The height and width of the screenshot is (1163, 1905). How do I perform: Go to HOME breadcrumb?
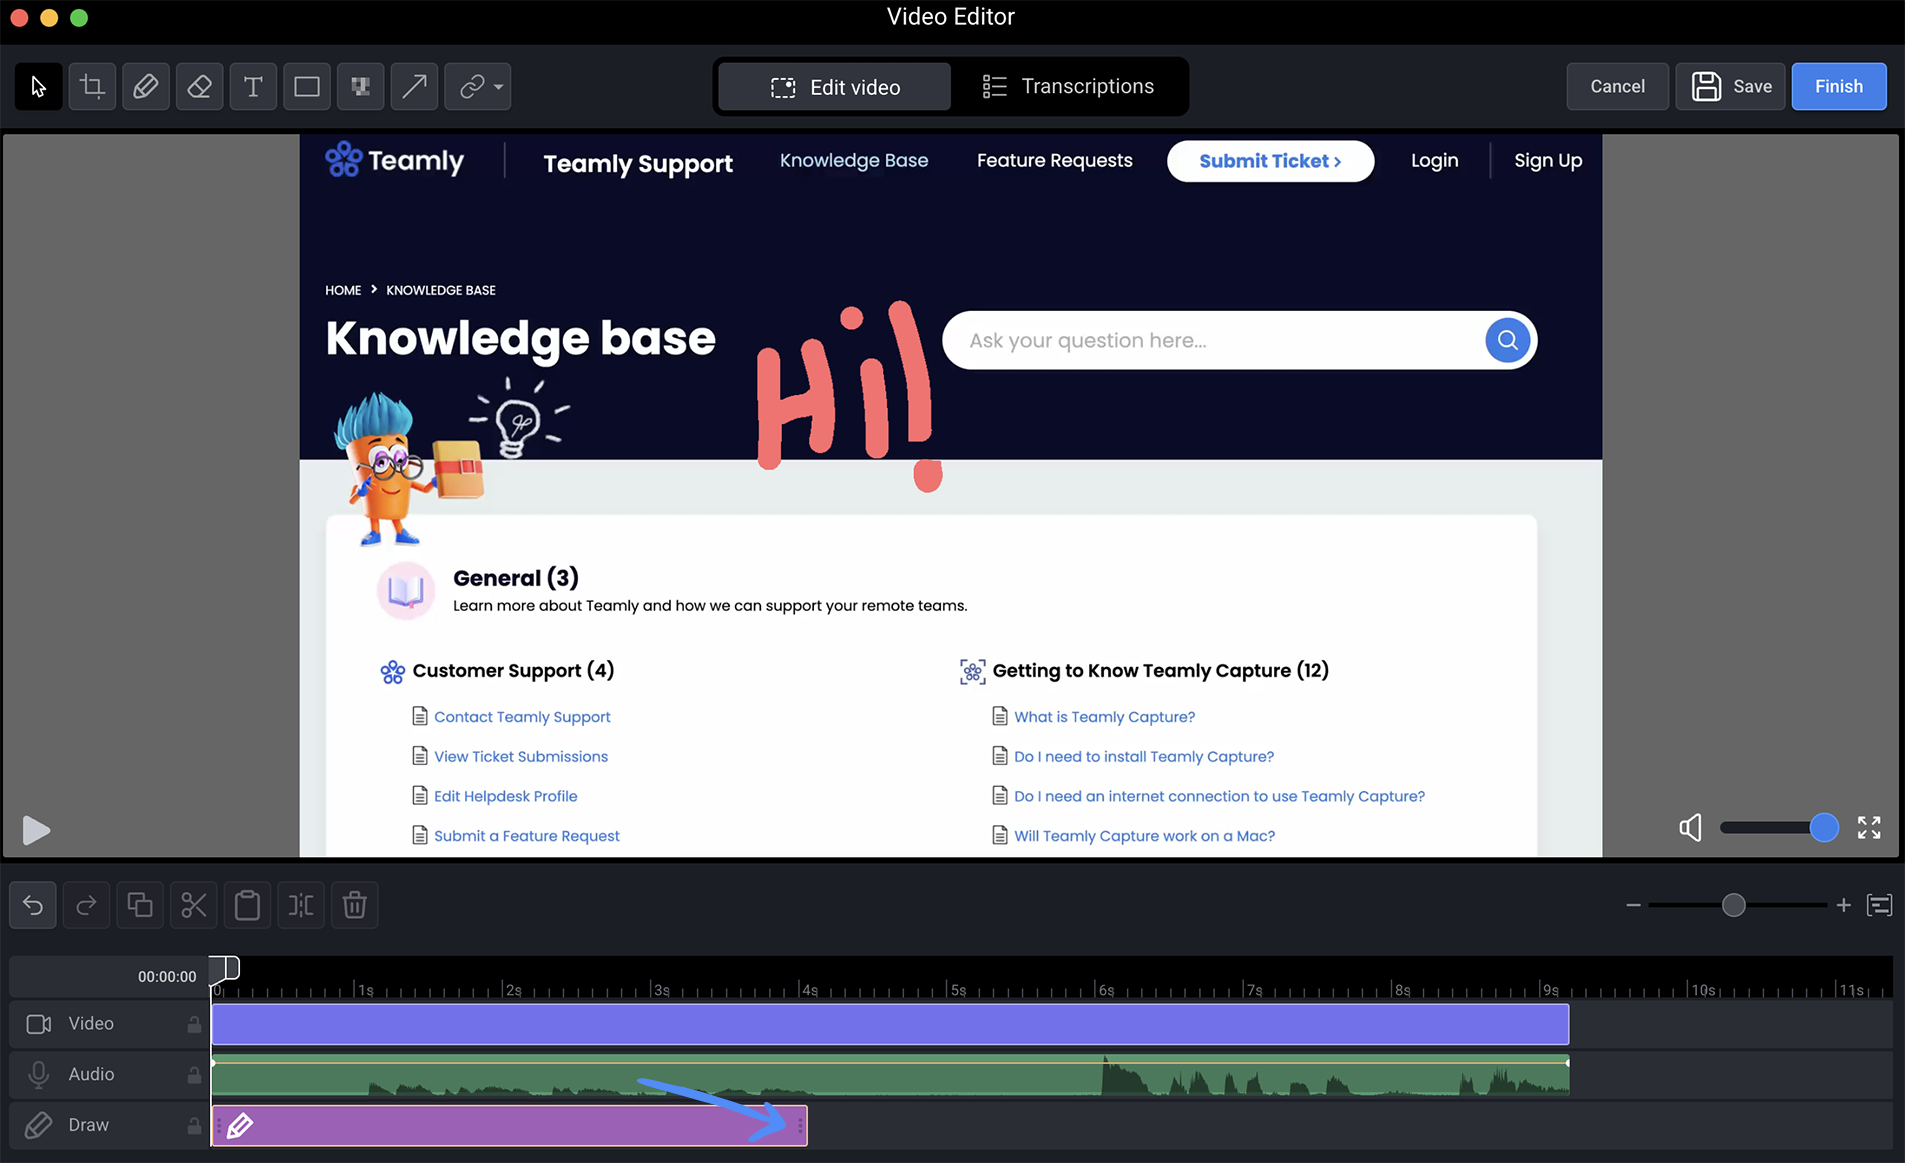tap(343, 290)
